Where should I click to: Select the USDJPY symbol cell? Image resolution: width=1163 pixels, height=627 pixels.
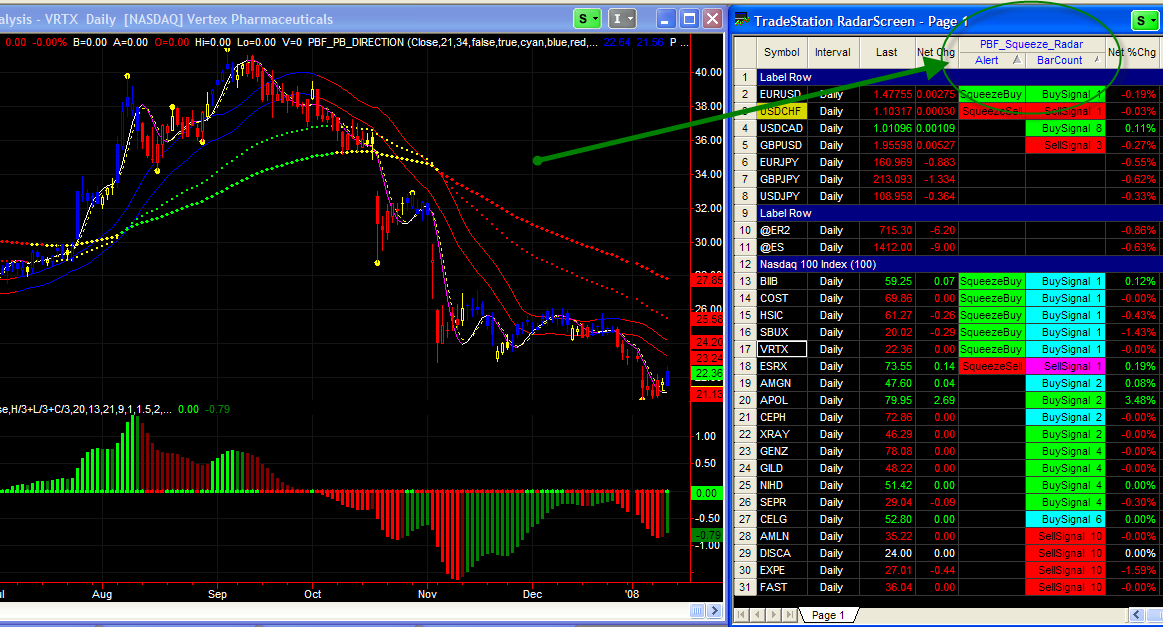coord(781,197)
